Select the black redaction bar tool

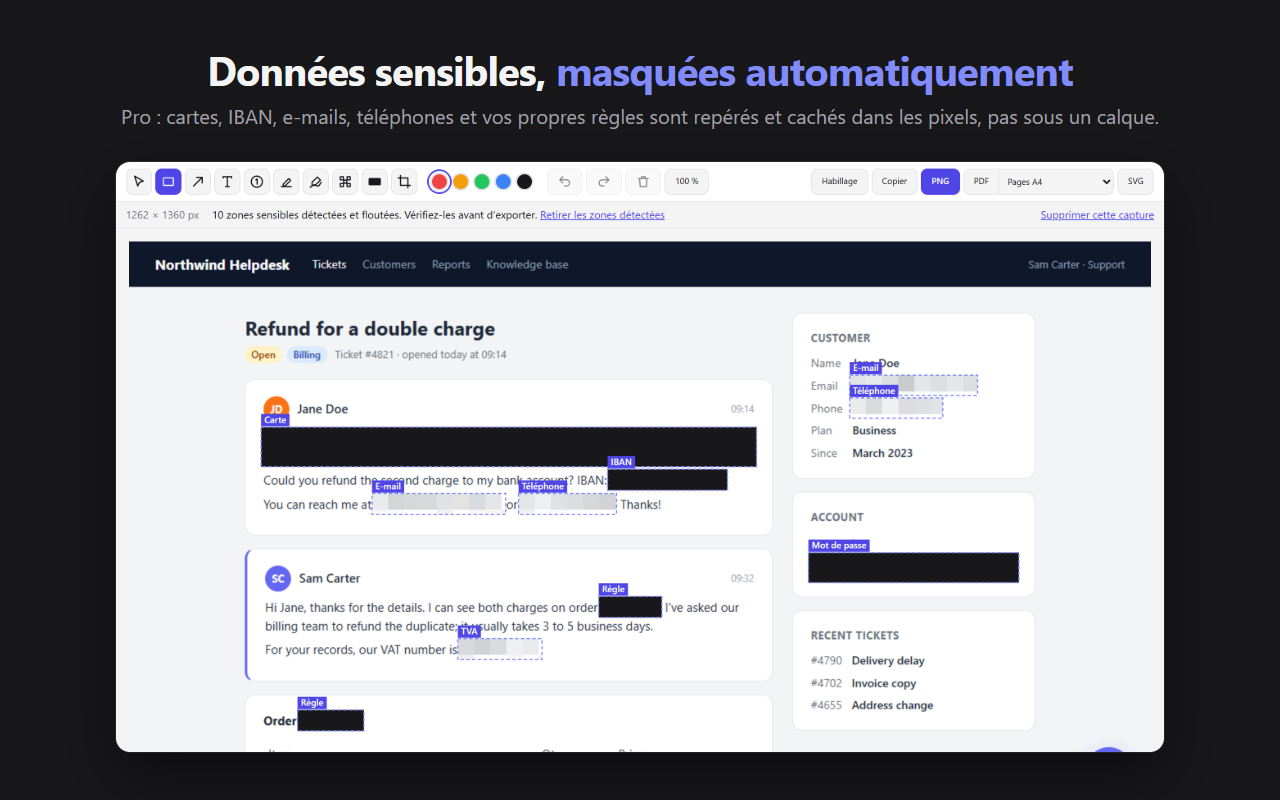(x=375, y=182)
